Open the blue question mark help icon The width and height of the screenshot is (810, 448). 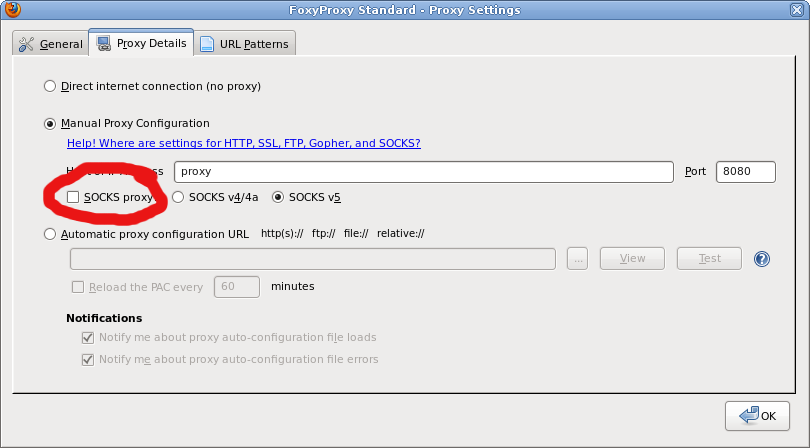coord(762,259)
